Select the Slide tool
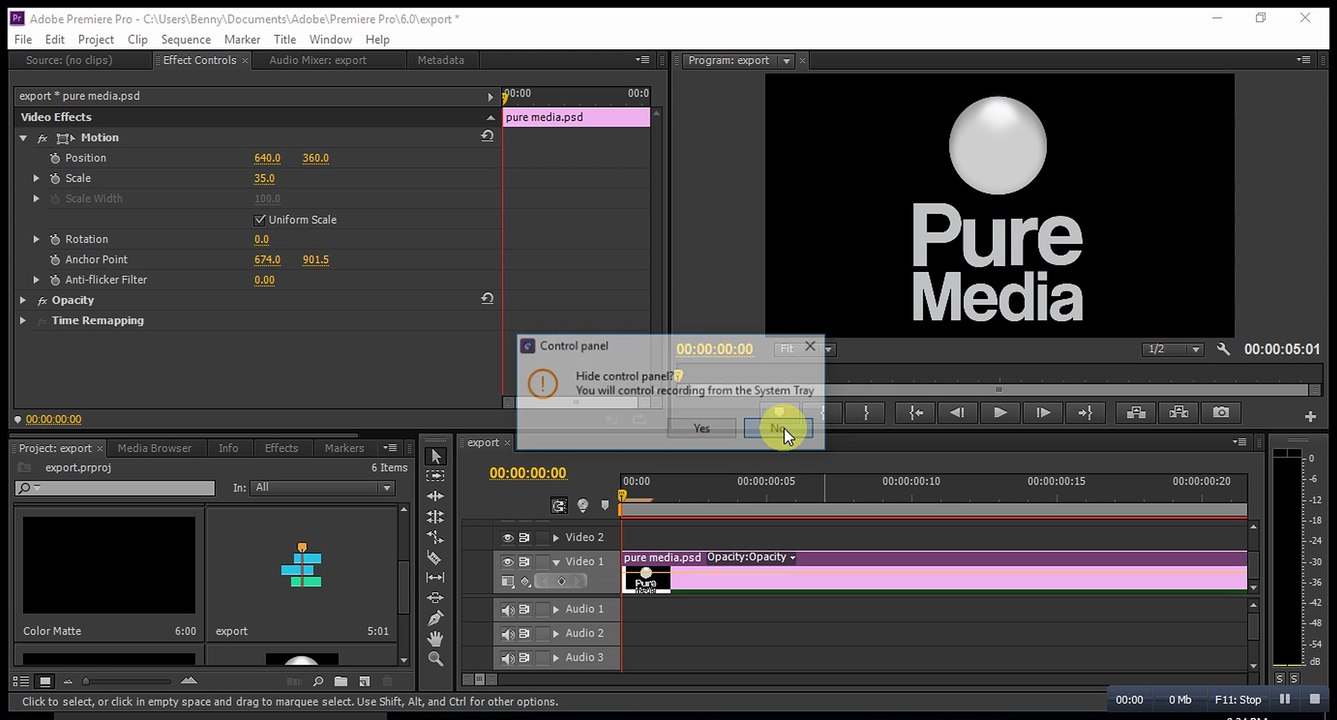Screen dimensions: 1337x720 click(x=435, y=598)
